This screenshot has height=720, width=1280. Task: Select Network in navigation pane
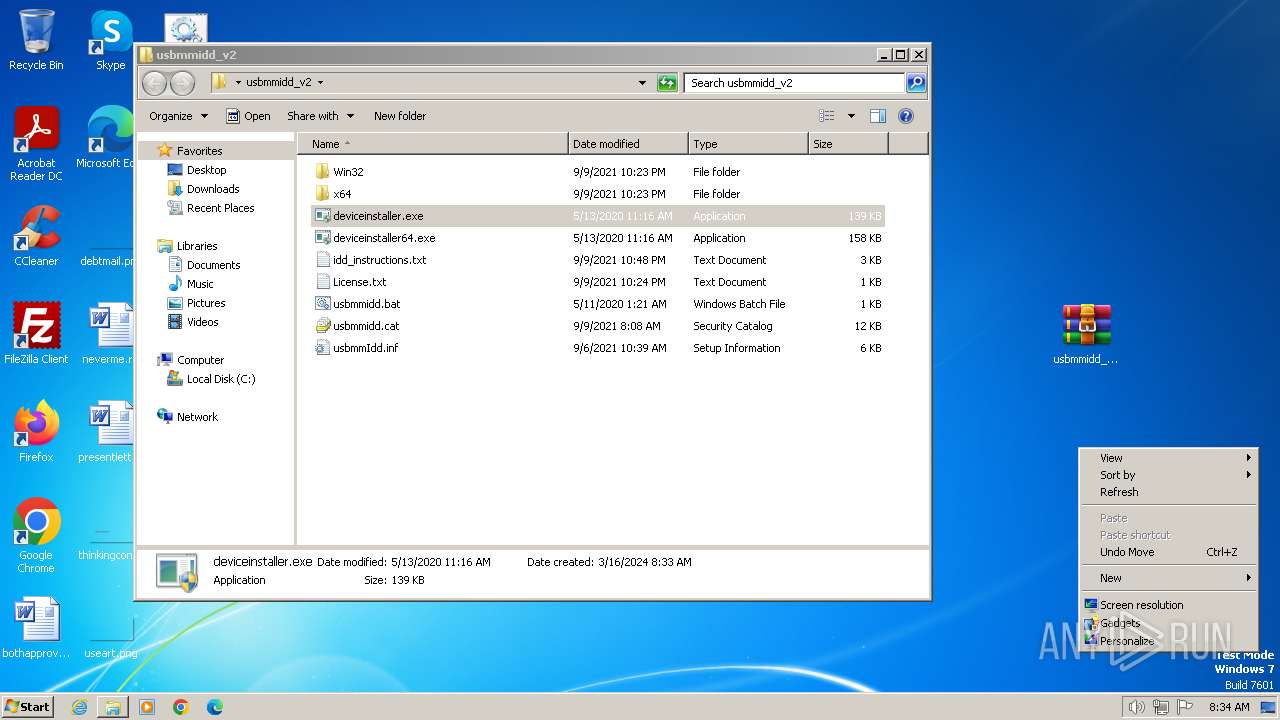pyautogui.click(x=197, y=417)
